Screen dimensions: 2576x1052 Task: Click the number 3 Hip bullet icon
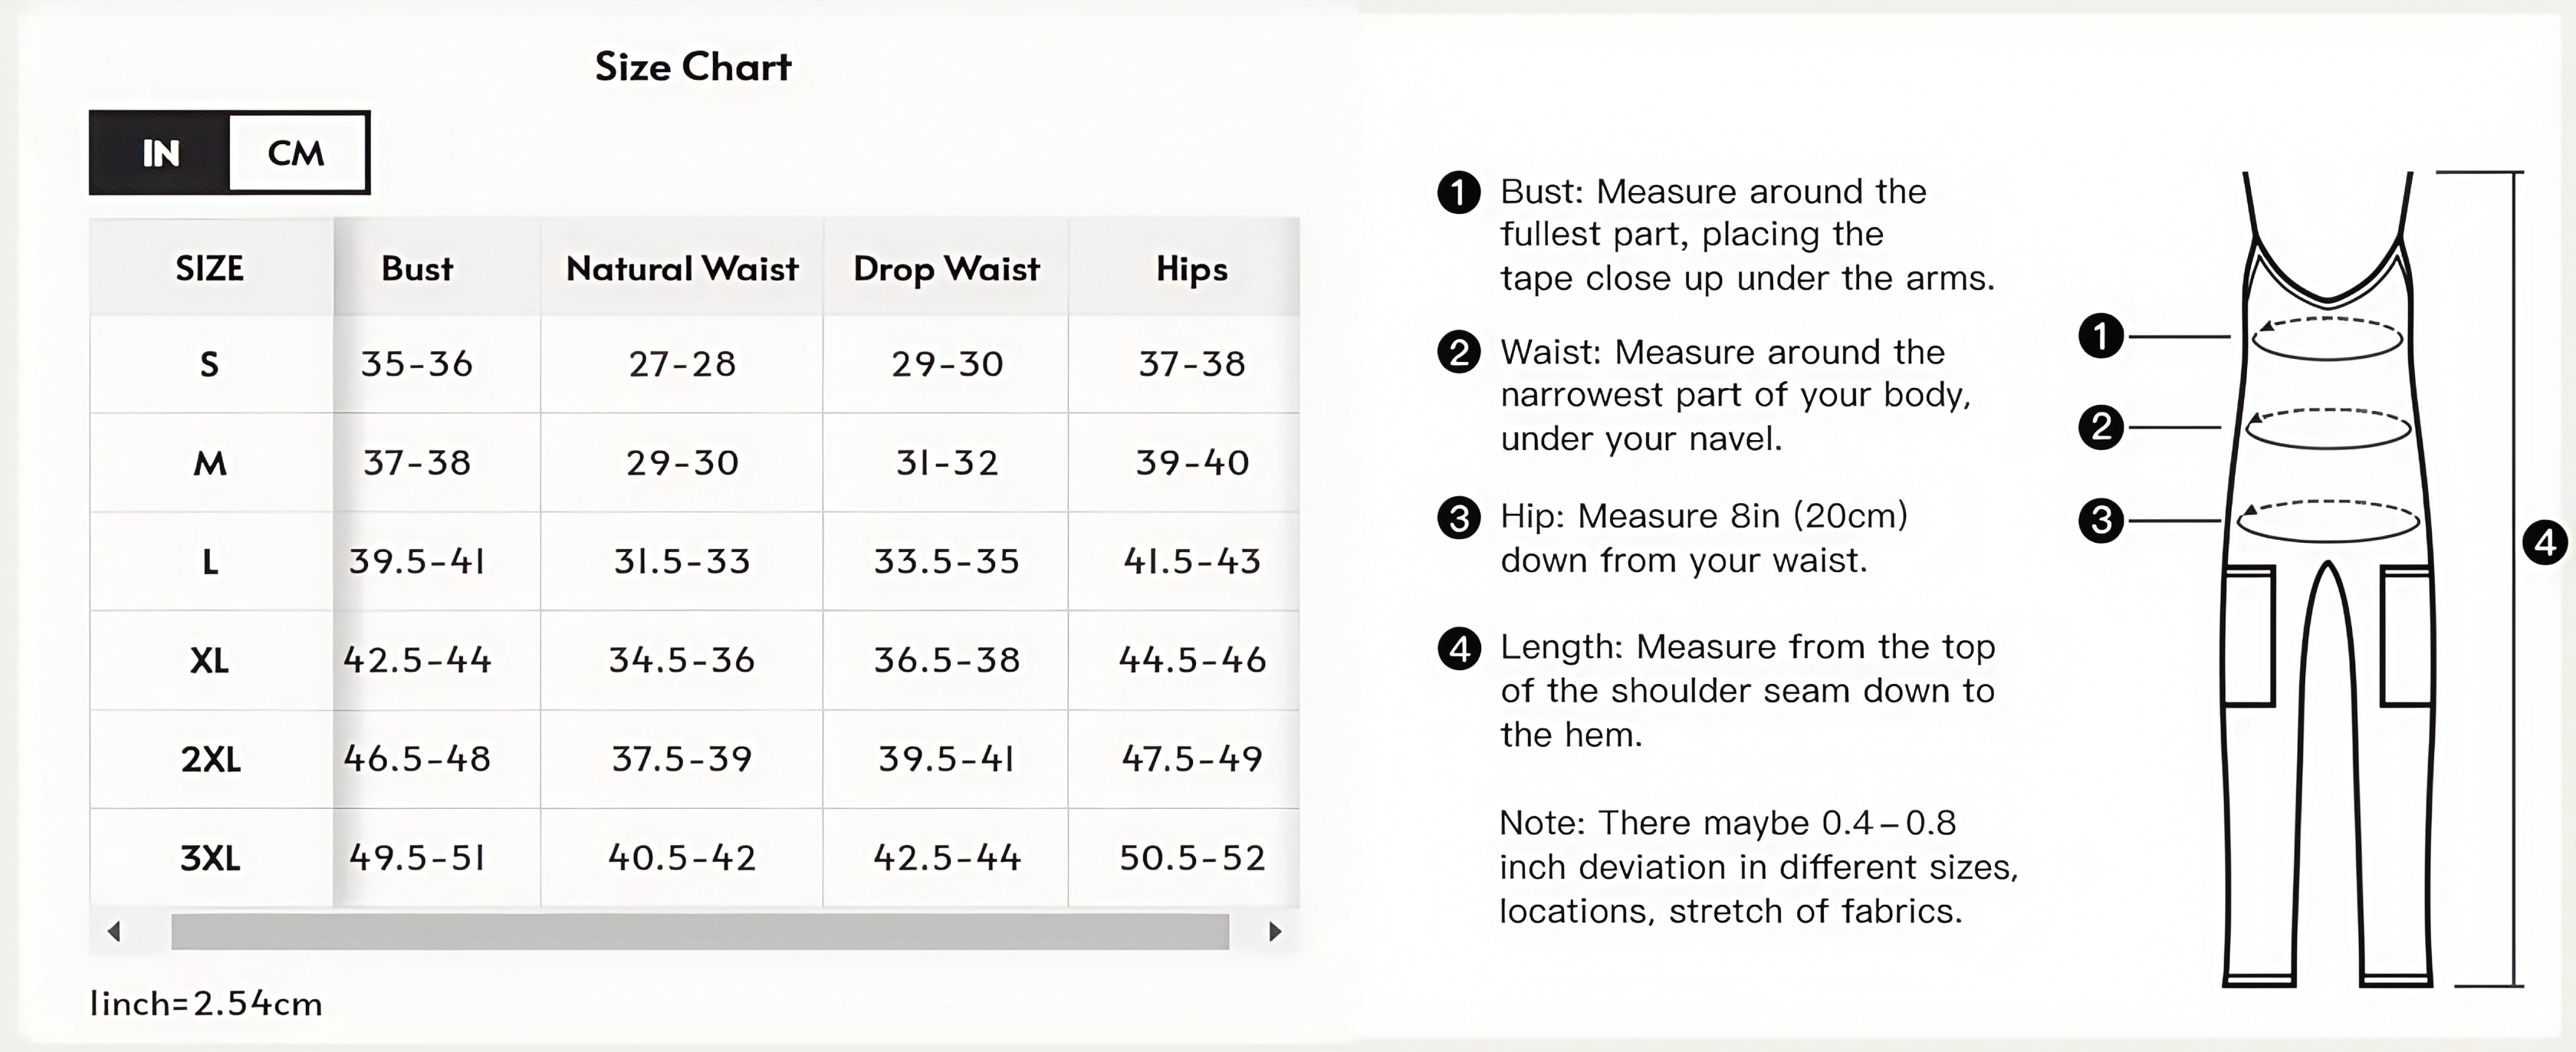pyautogui.click(x=1458, y=518)
